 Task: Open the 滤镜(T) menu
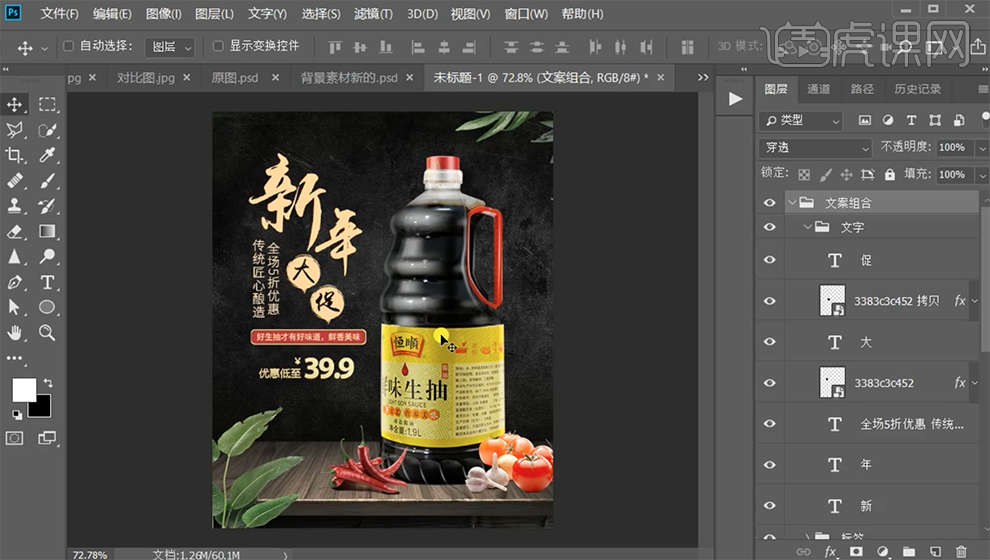tap(373, 13)
